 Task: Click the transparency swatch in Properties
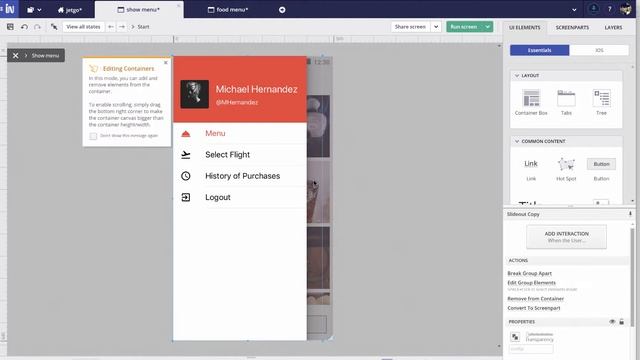tap(515, 337)
